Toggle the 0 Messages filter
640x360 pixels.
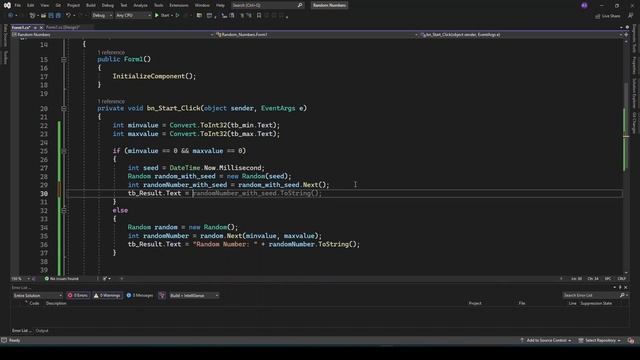coord(140,296)
